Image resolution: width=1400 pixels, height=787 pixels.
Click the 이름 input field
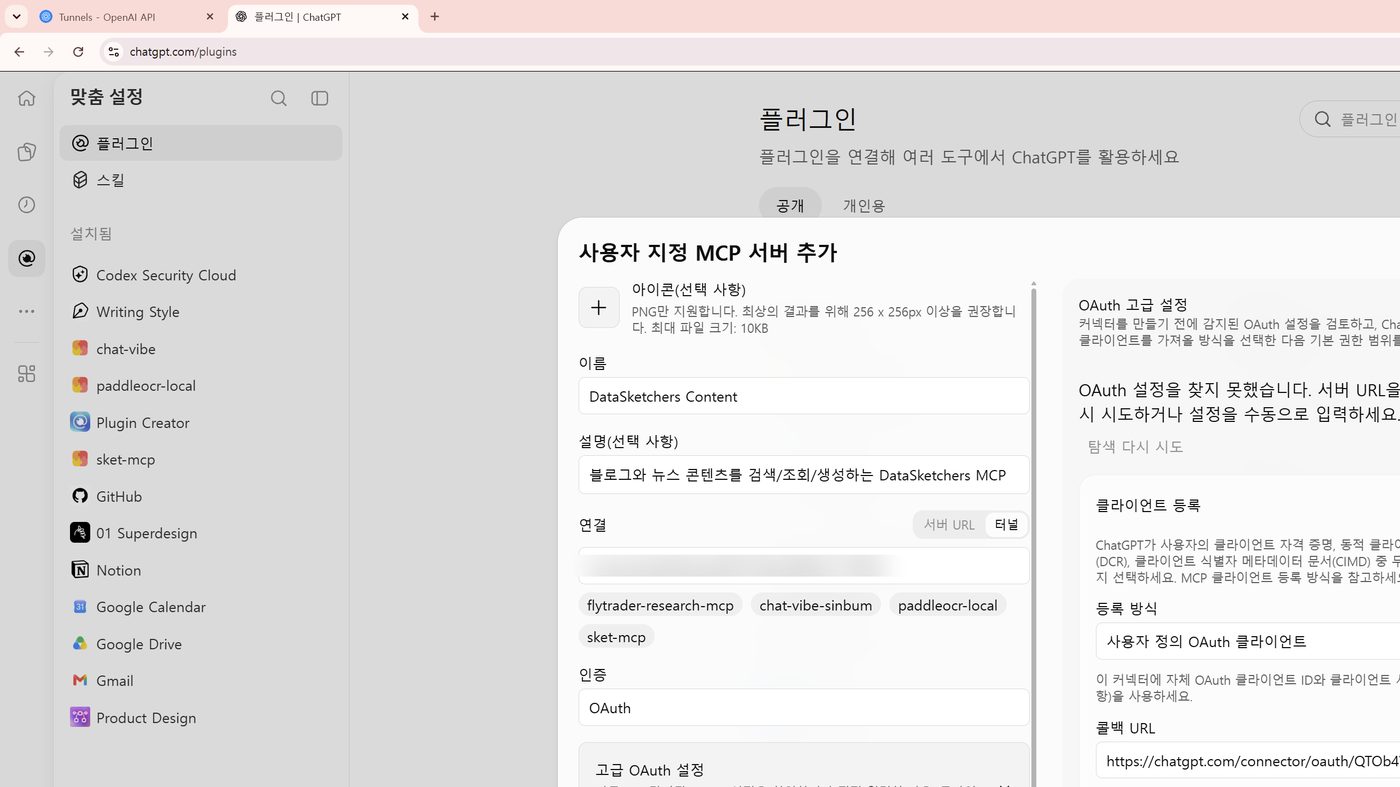pyautogui.click(x=804, y=396)
